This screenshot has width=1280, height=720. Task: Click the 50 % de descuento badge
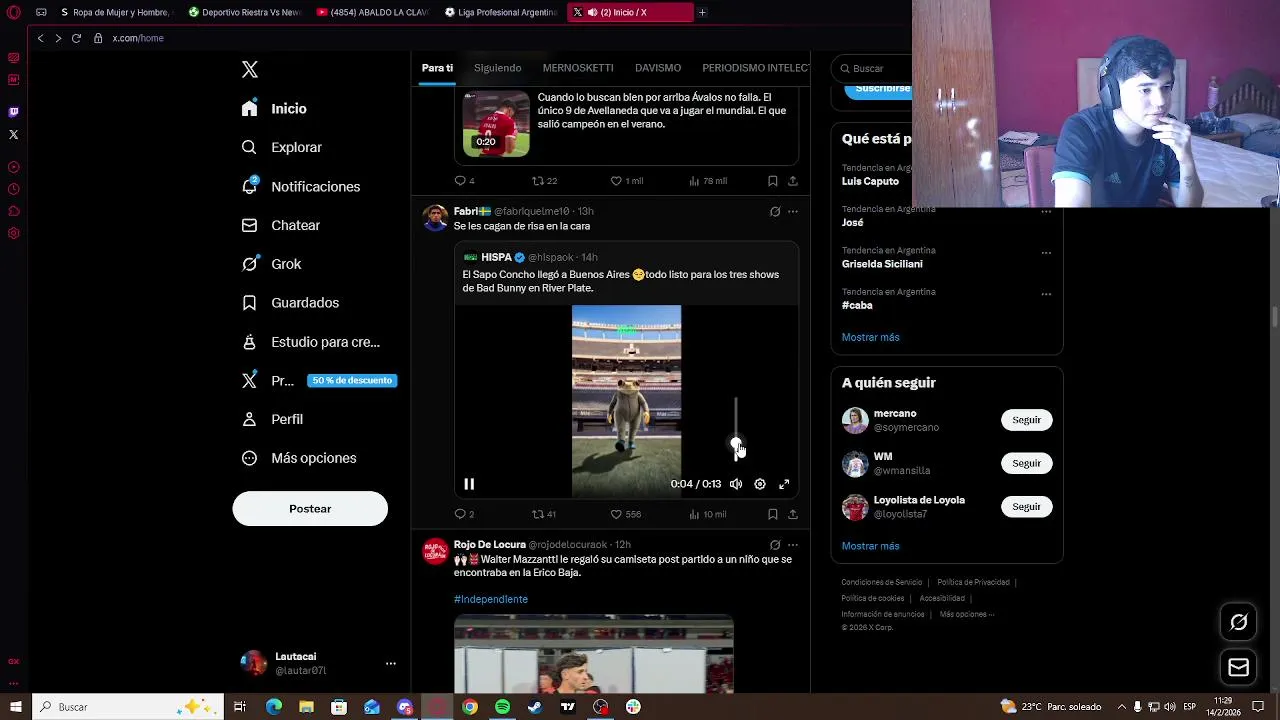coord(352,380)
